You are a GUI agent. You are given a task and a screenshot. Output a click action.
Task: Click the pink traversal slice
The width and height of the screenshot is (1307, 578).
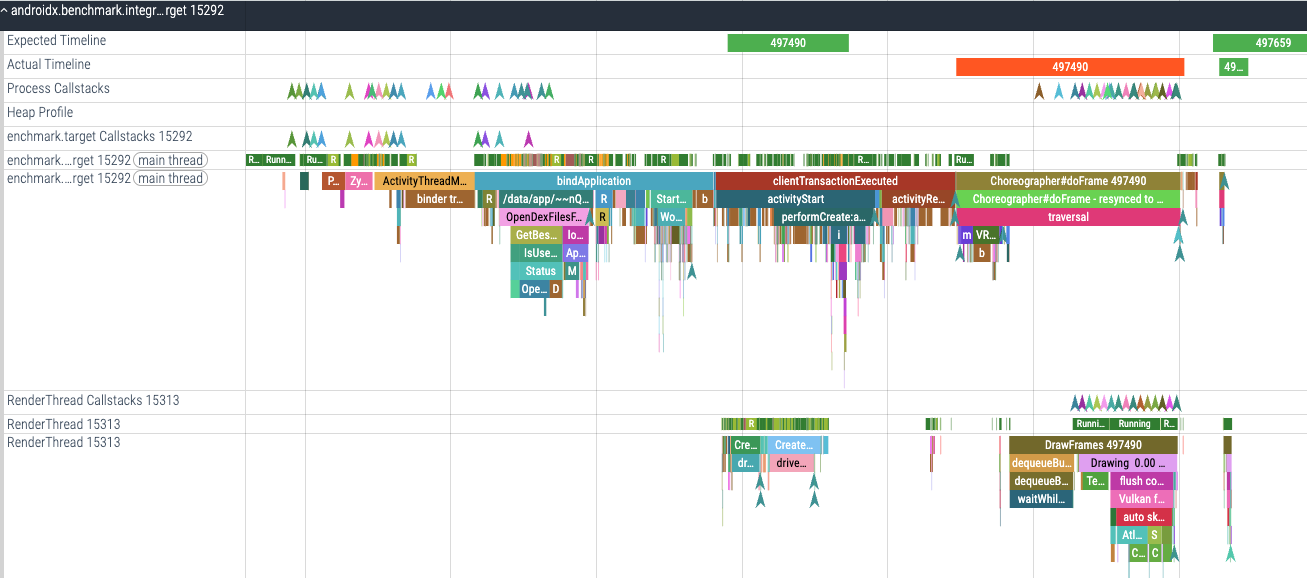1068,217
